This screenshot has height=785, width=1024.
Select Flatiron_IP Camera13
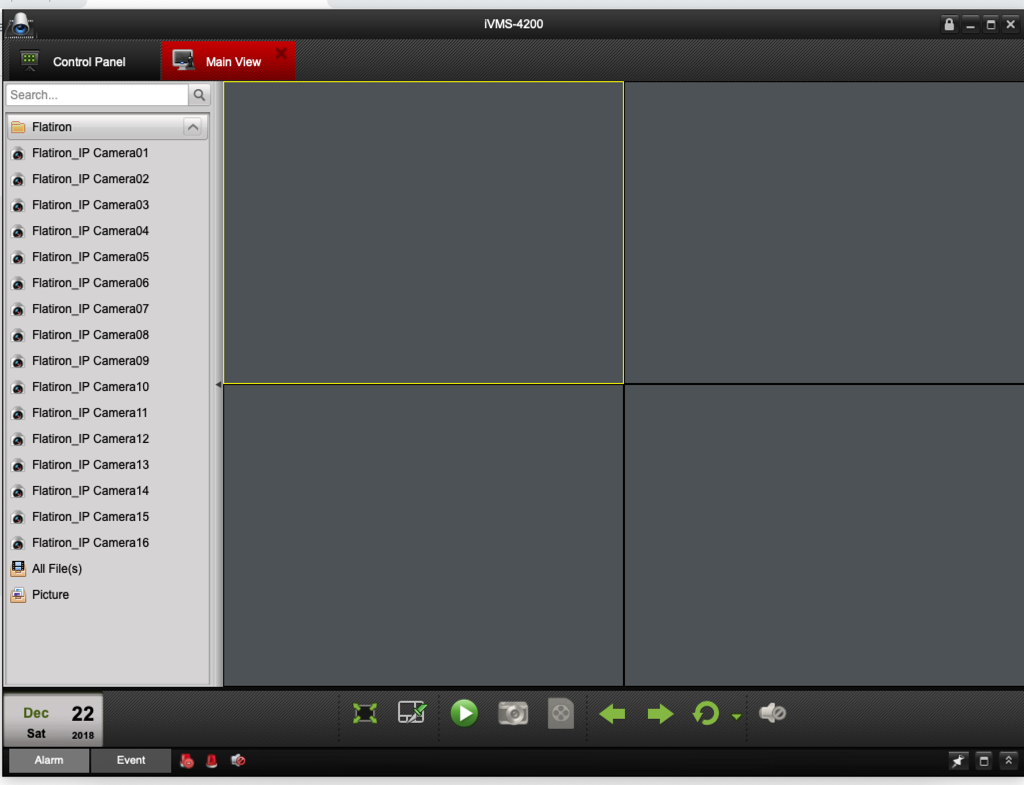coord(107,465)
